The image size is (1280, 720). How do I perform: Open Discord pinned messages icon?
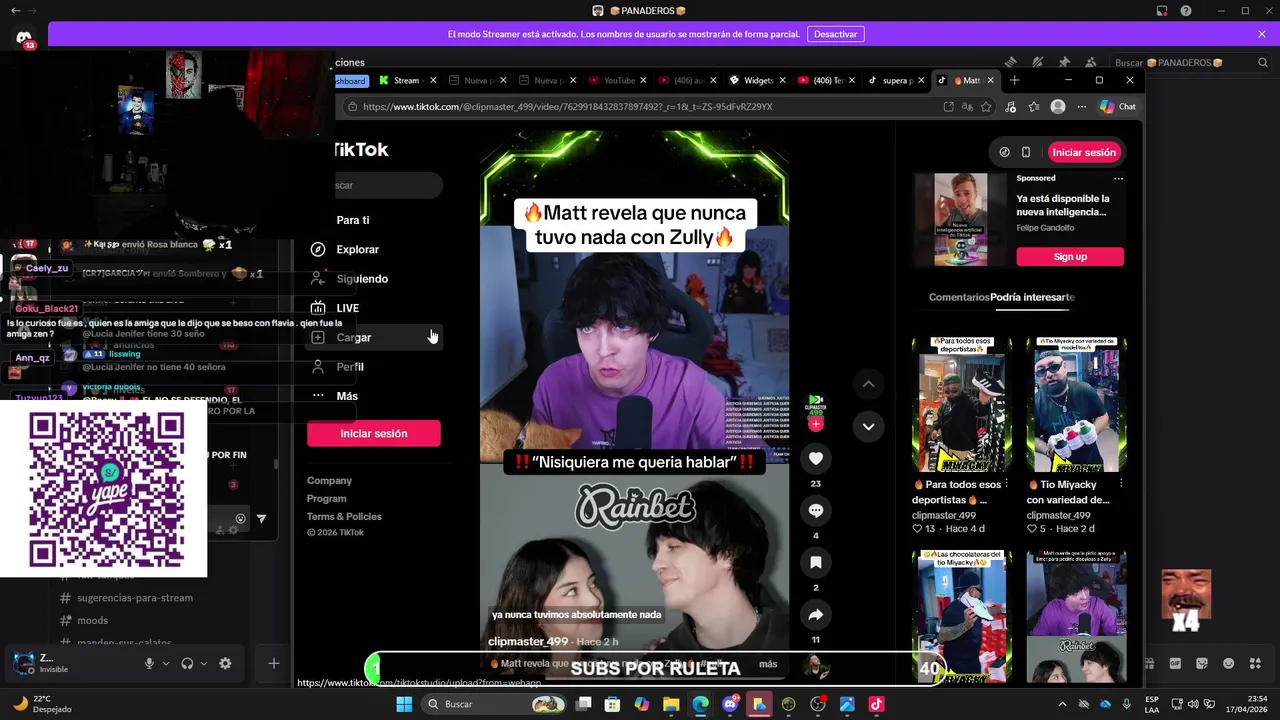pos(1064,62)
